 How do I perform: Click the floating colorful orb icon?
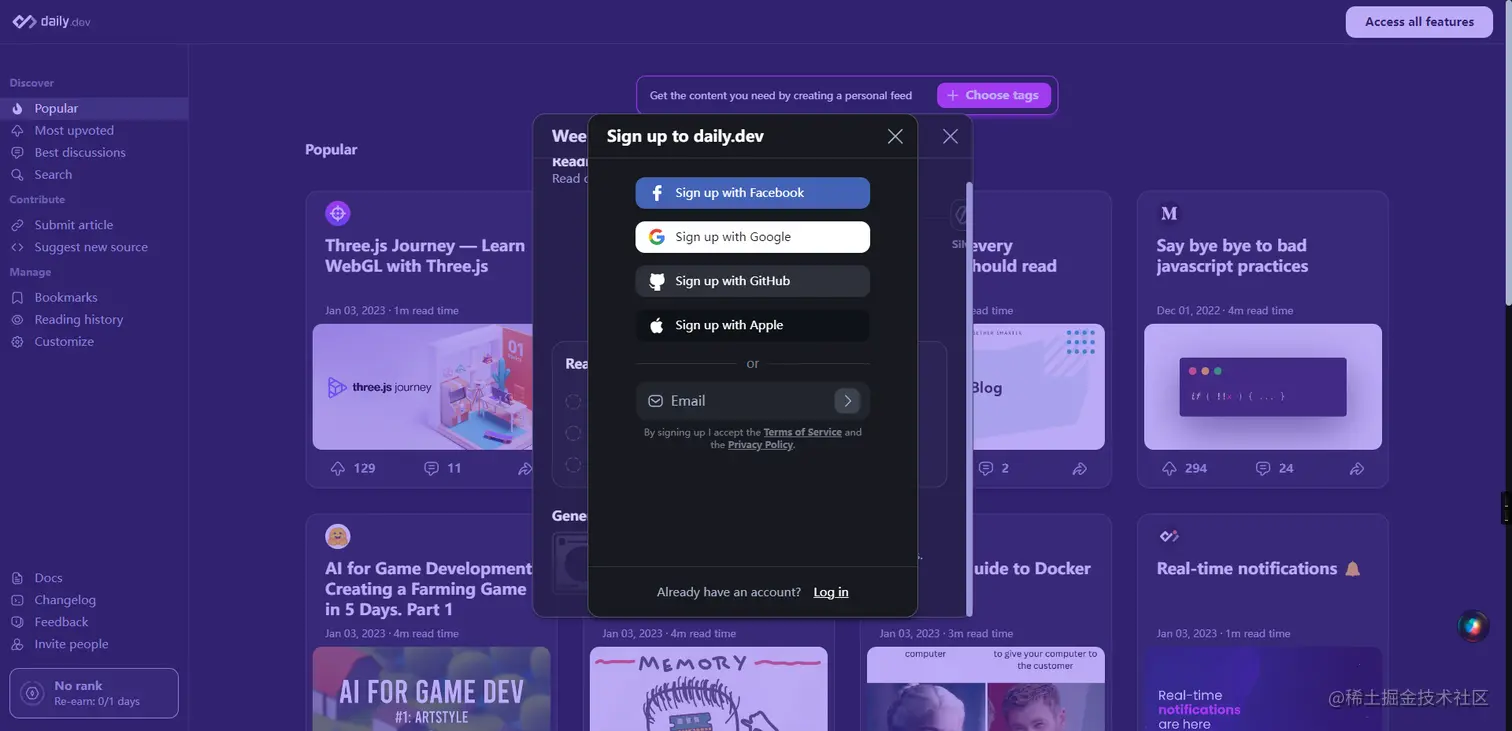pyautogui.click(x=1472, y=626)
